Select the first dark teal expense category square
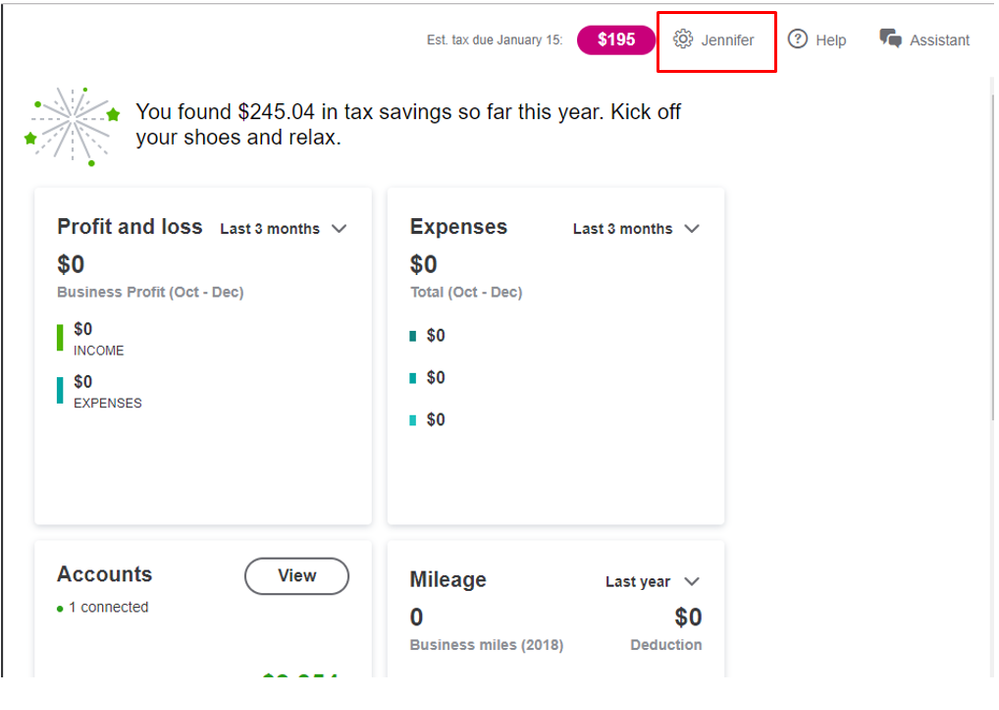The image size is (999, 710). [413, 336]
